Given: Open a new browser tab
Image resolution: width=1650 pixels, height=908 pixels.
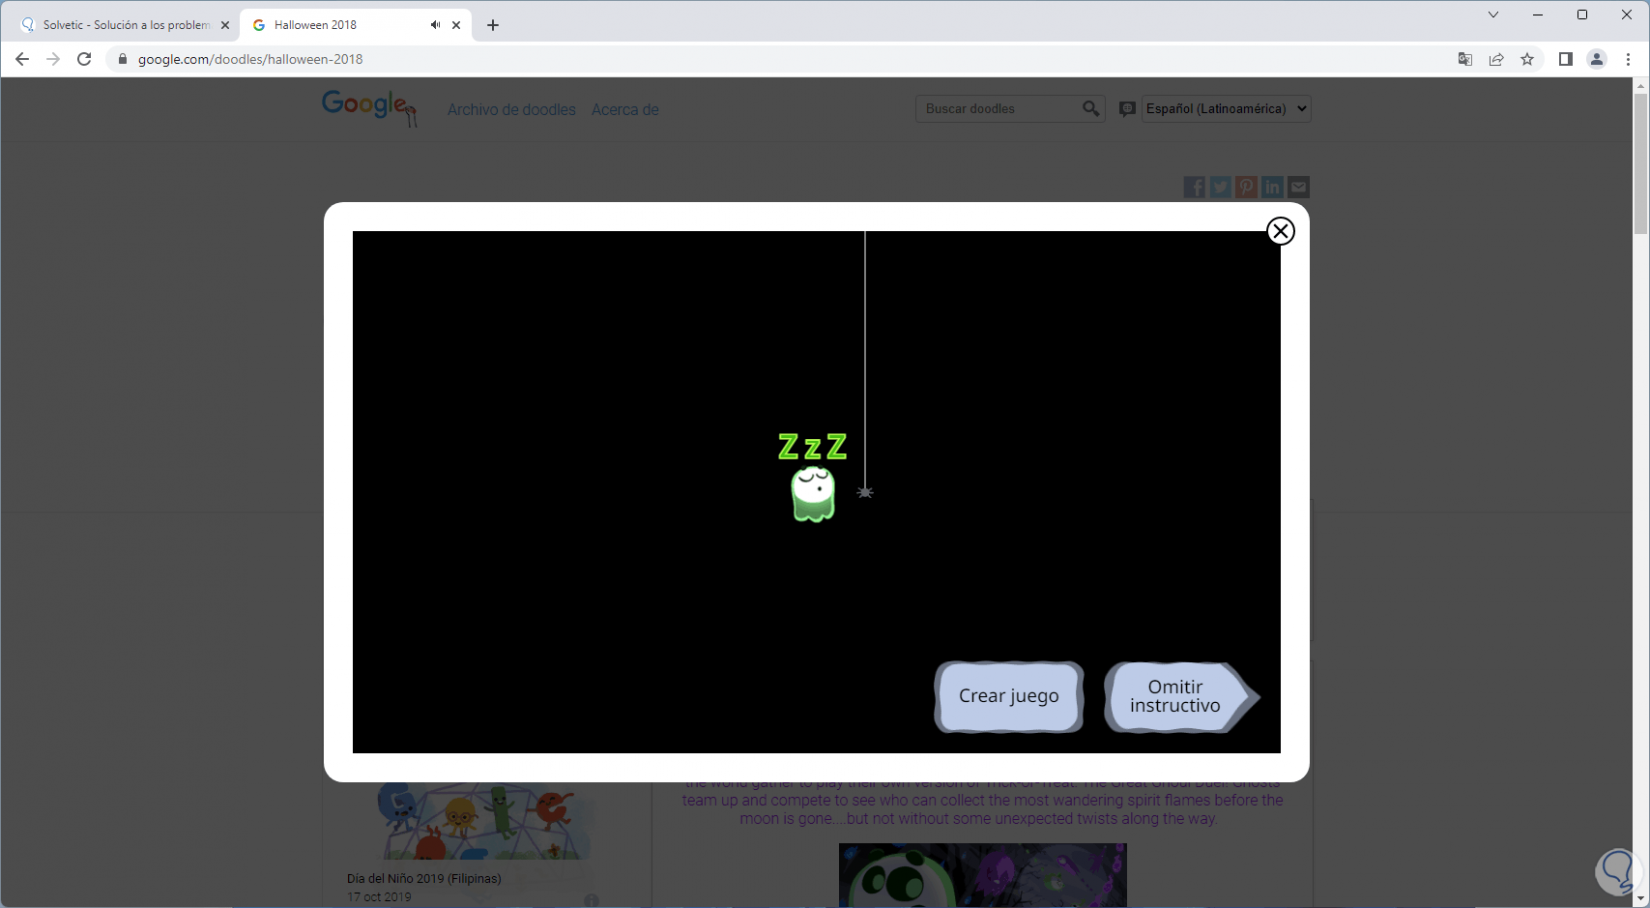Looking at the screenshot, I should [x=492, y=25].
